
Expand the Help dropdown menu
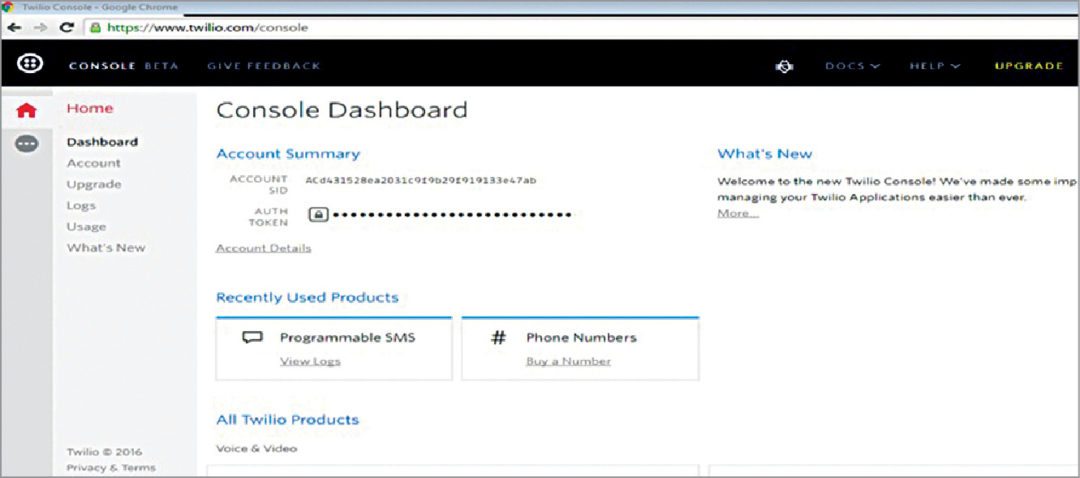tap(934, 66)
